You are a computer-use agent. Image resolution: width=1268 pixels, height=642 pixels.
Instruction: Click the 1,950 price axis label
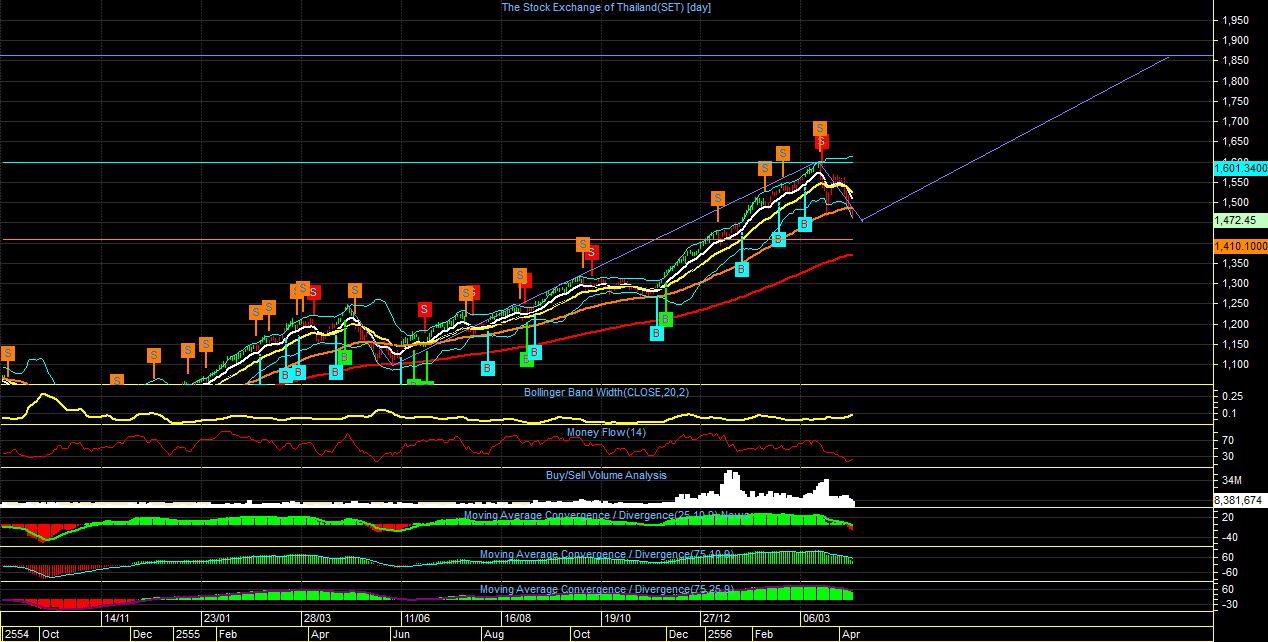point(1235,20)
